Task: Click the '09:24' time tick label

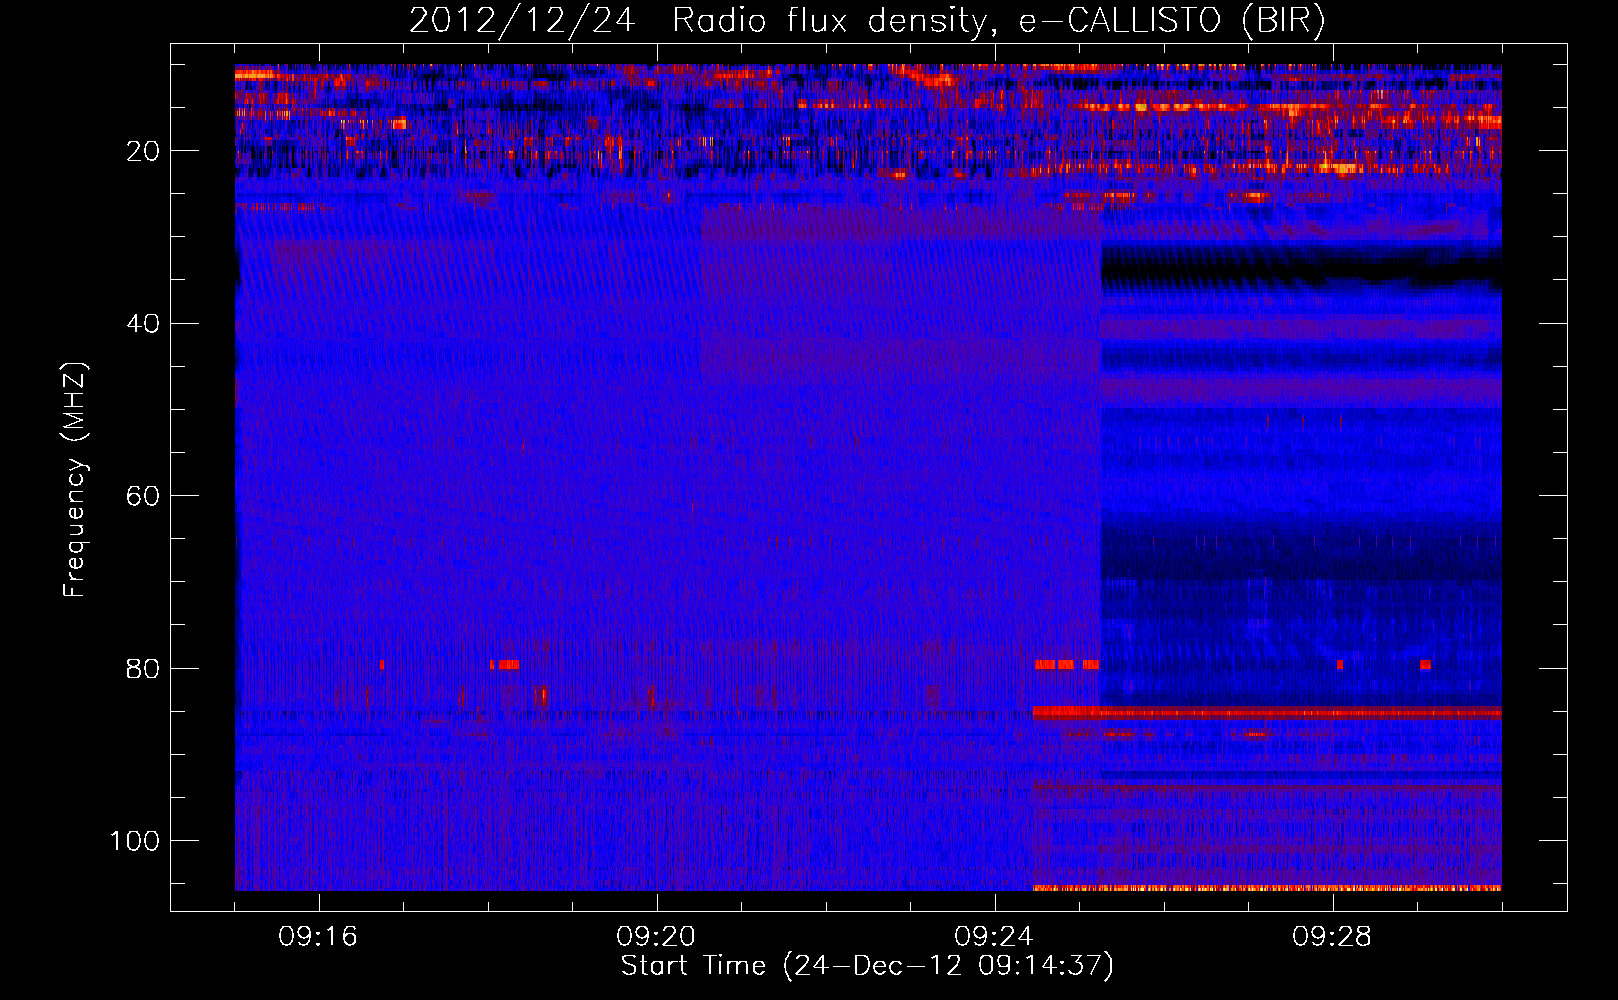Action: 994,937
